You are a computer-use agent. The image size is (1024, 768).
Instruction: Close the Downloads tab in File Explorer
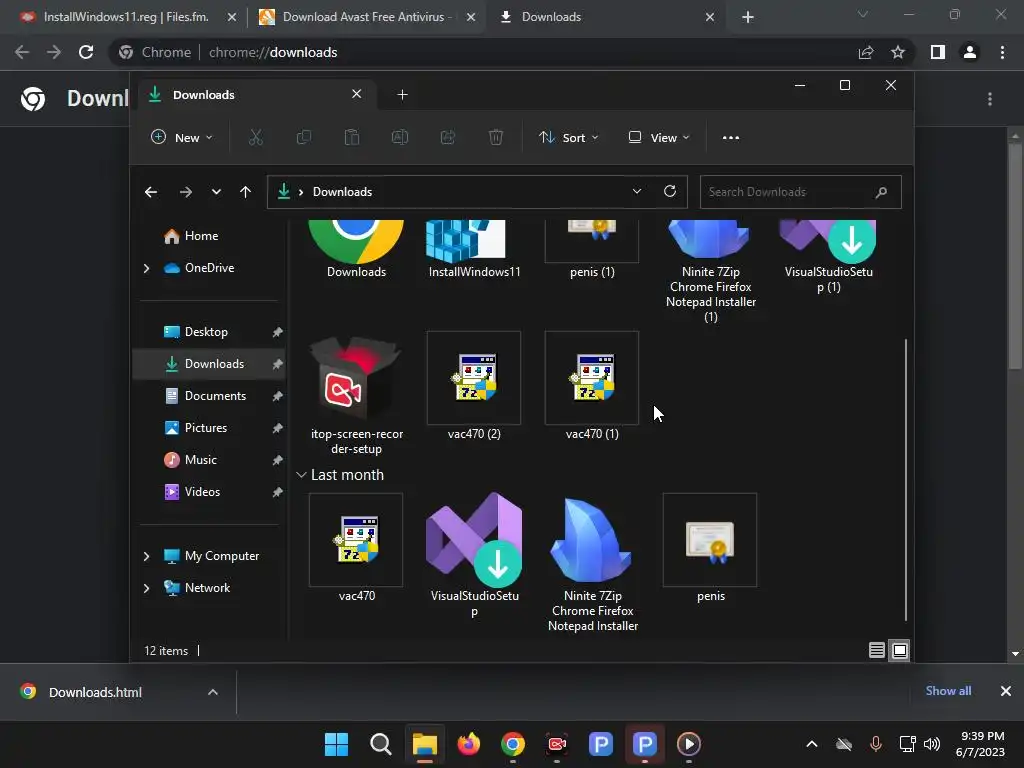click(x=357, y=94)
